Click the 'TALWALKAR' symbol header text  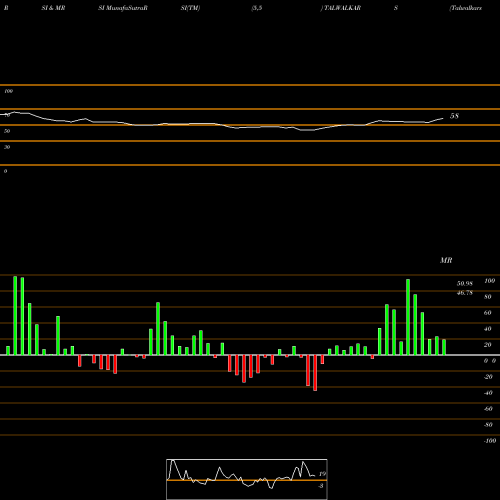(342, 8)
